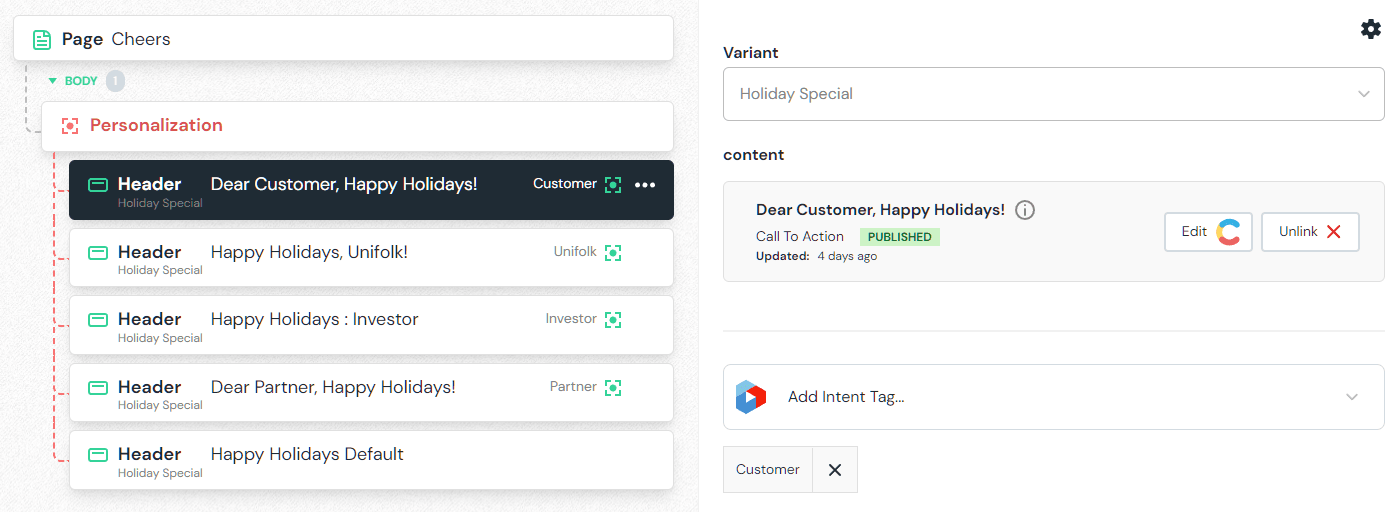Select the Happy Holidays Default header
This screenshot has height=512, width=1397.
coord(307,455)
